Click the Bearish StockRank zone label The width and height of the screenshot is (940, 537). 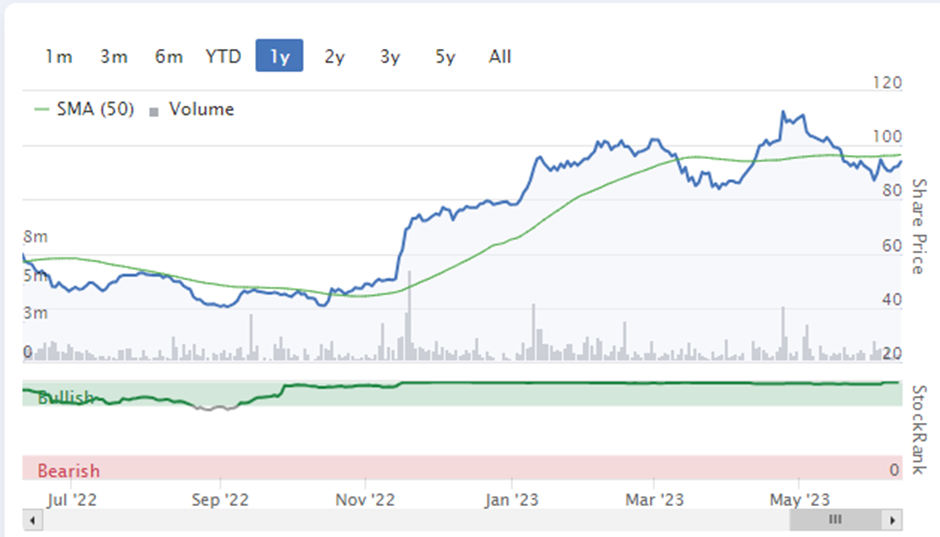point(68,470)
